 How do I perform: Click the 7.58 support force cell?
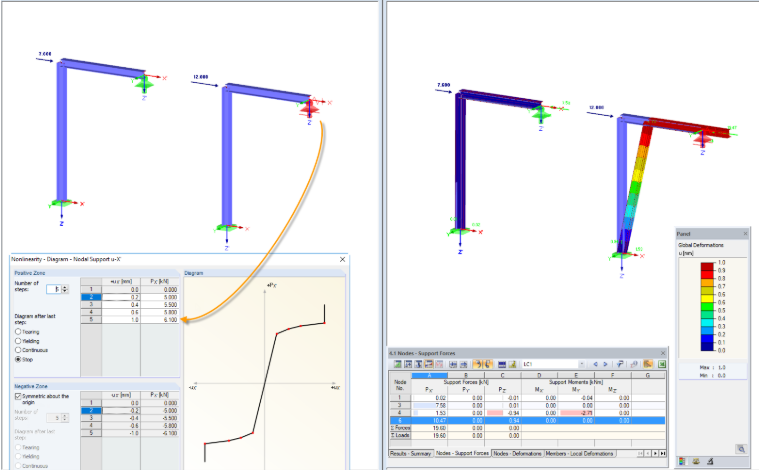[x=429, y=405]
